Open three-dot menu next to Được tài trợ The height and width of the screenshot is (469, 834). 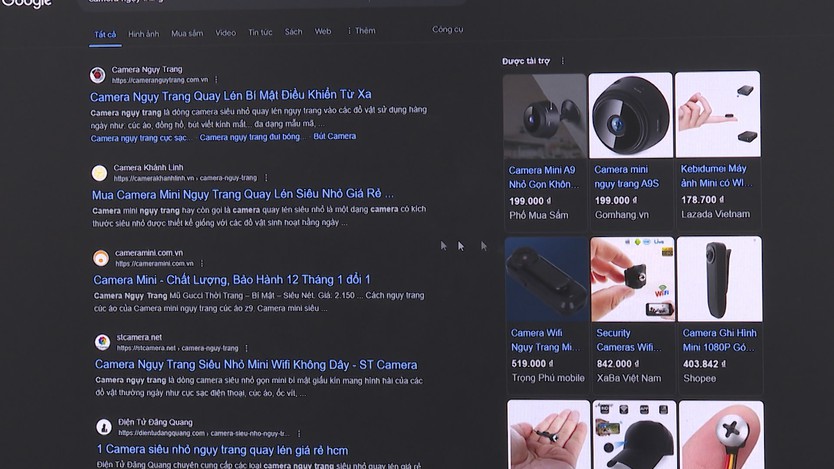(562, 61)
